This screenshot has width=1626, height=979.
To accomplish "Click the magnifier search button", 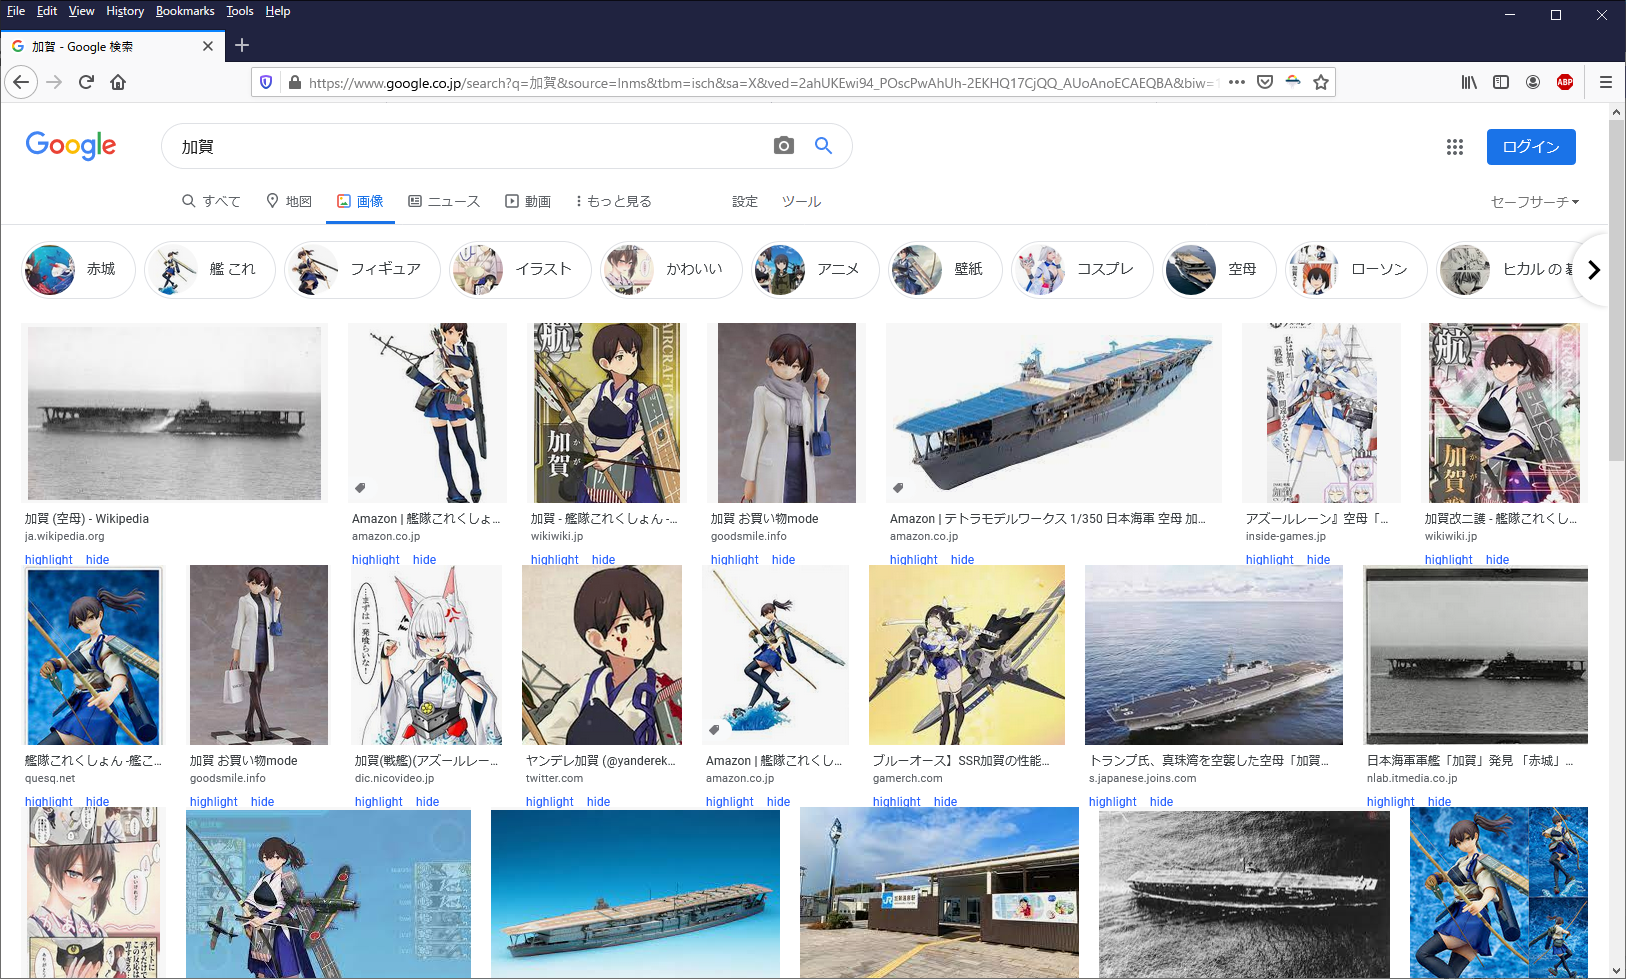I will point(823,146).
